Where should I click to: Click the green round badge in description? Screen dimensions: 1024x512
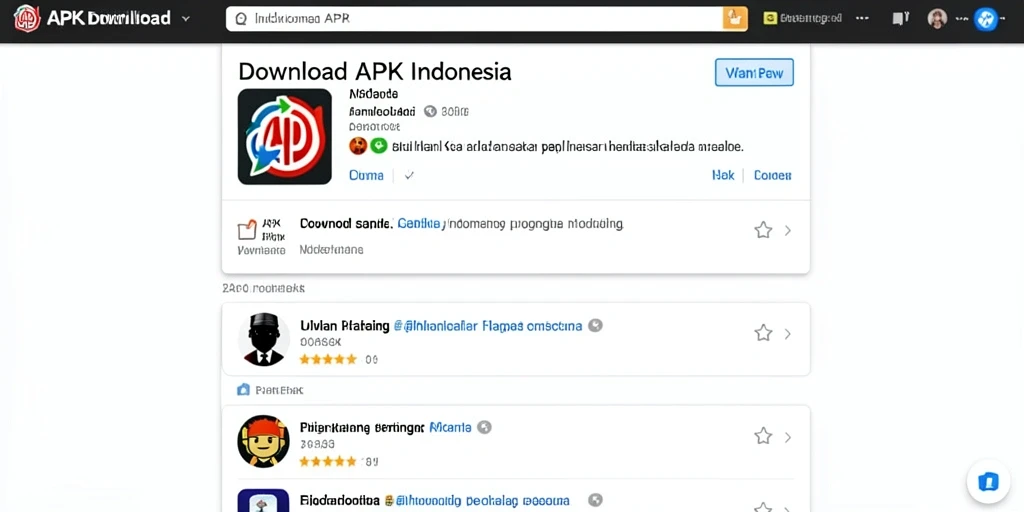click(379, 146)
